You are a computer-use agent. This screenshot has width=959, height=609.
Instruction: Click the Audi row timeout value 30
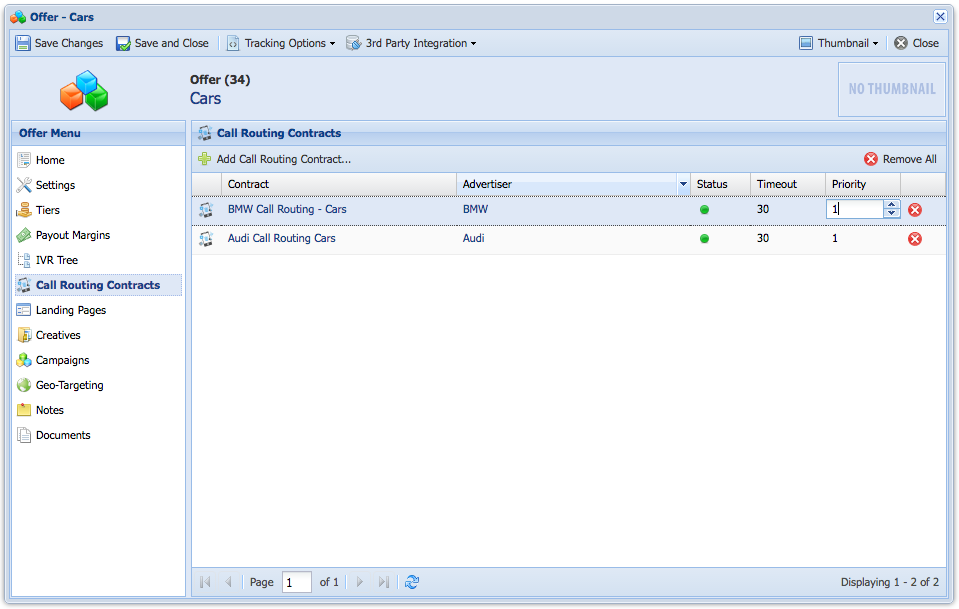(763, 238)
